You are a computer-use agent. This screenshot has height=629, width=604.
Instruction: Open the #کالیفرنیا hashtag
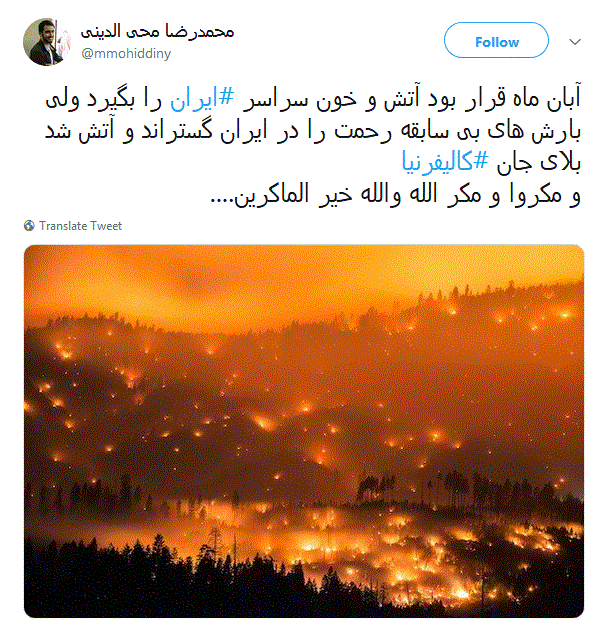click(x=445, y=162)
